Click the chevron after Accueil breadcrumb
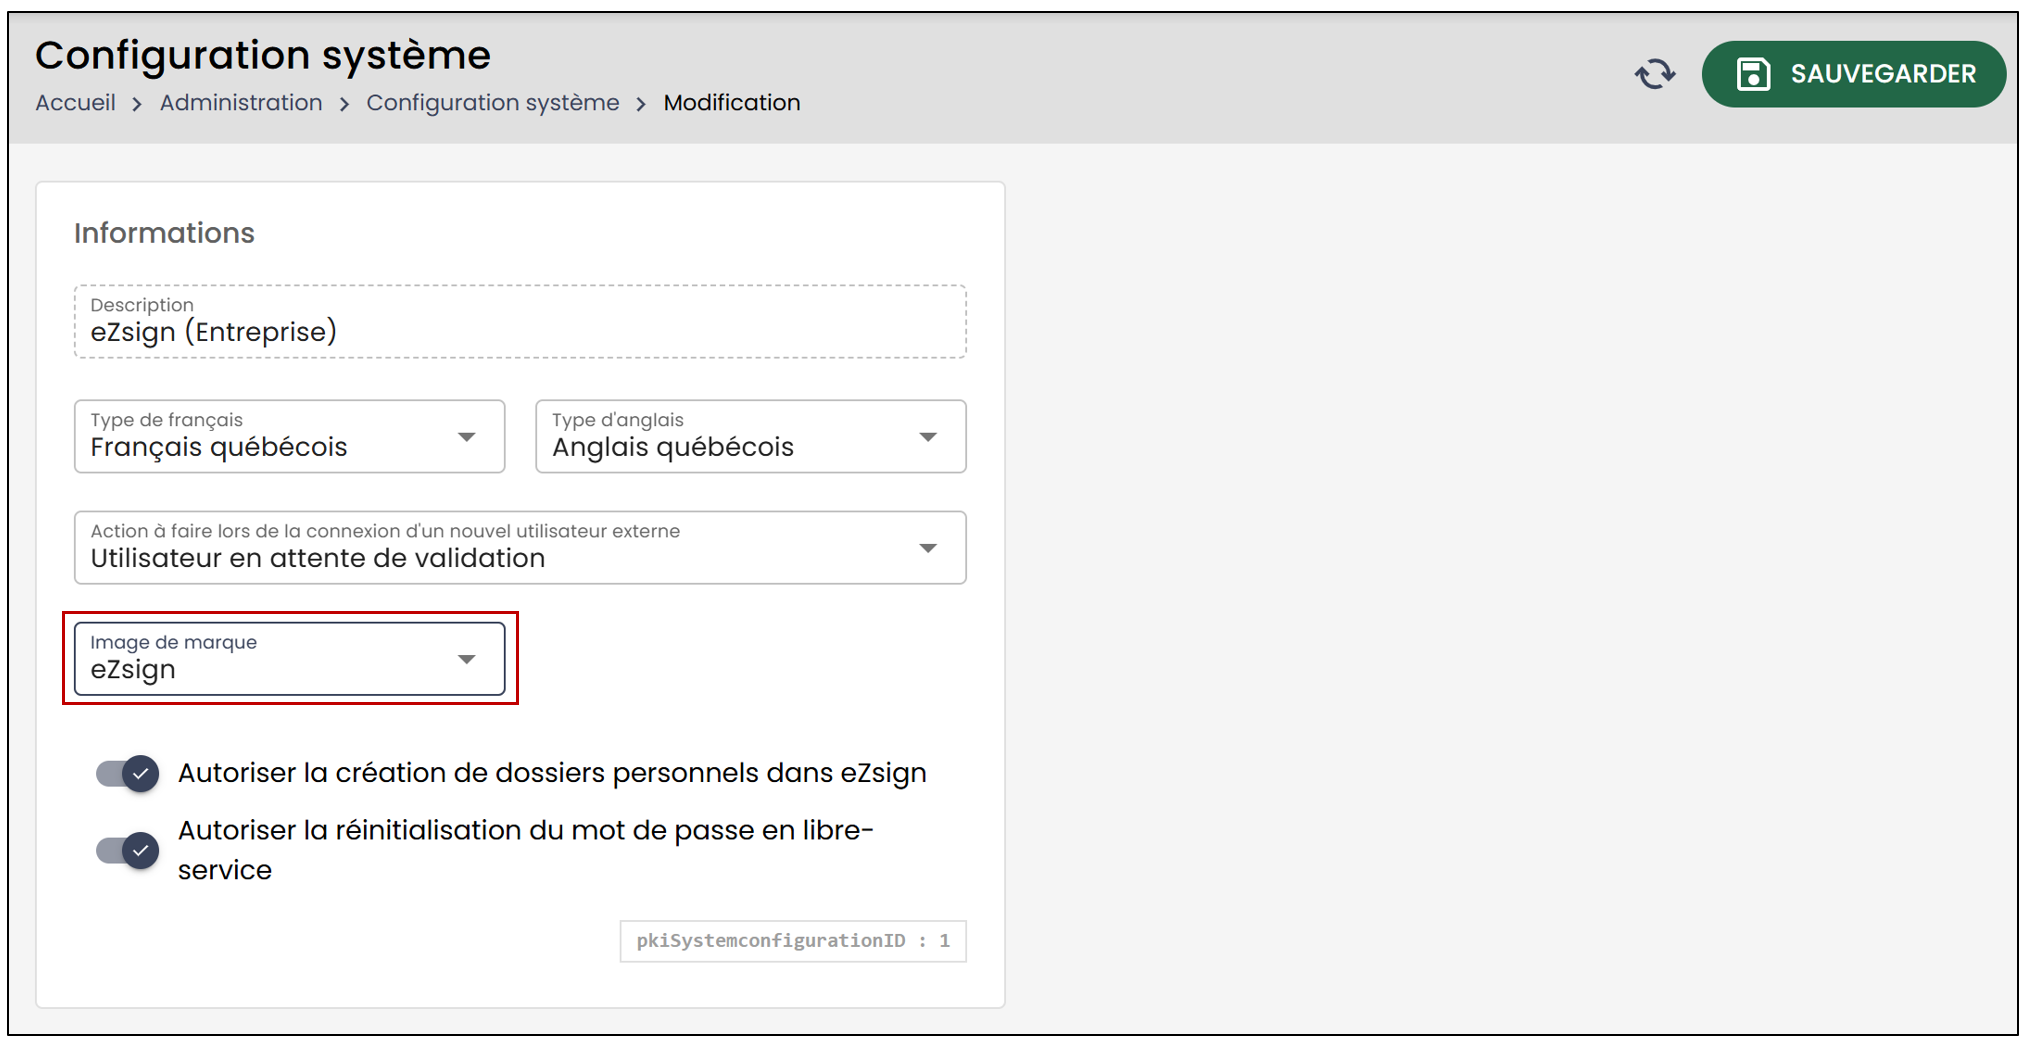This screenshot has width=2033, height=1042. click(137, 104)
